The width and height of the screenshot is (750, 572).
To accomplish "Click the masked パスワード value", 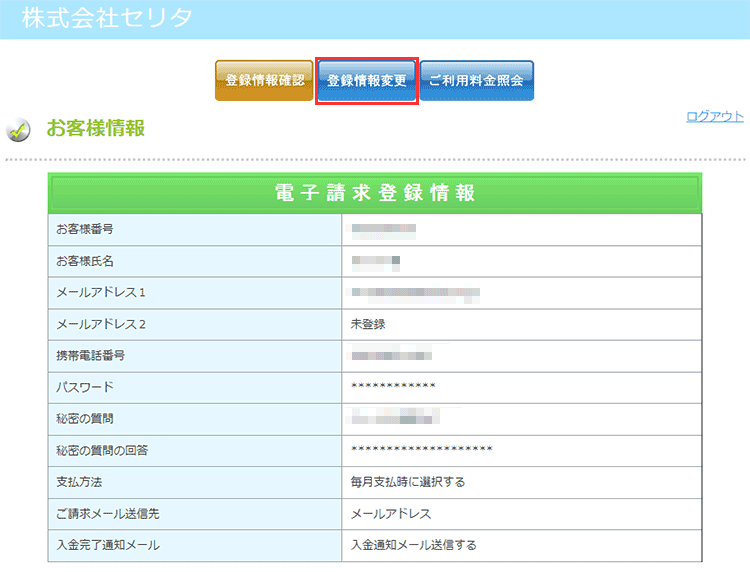I will pyautogui.click(x=393, y=387).
